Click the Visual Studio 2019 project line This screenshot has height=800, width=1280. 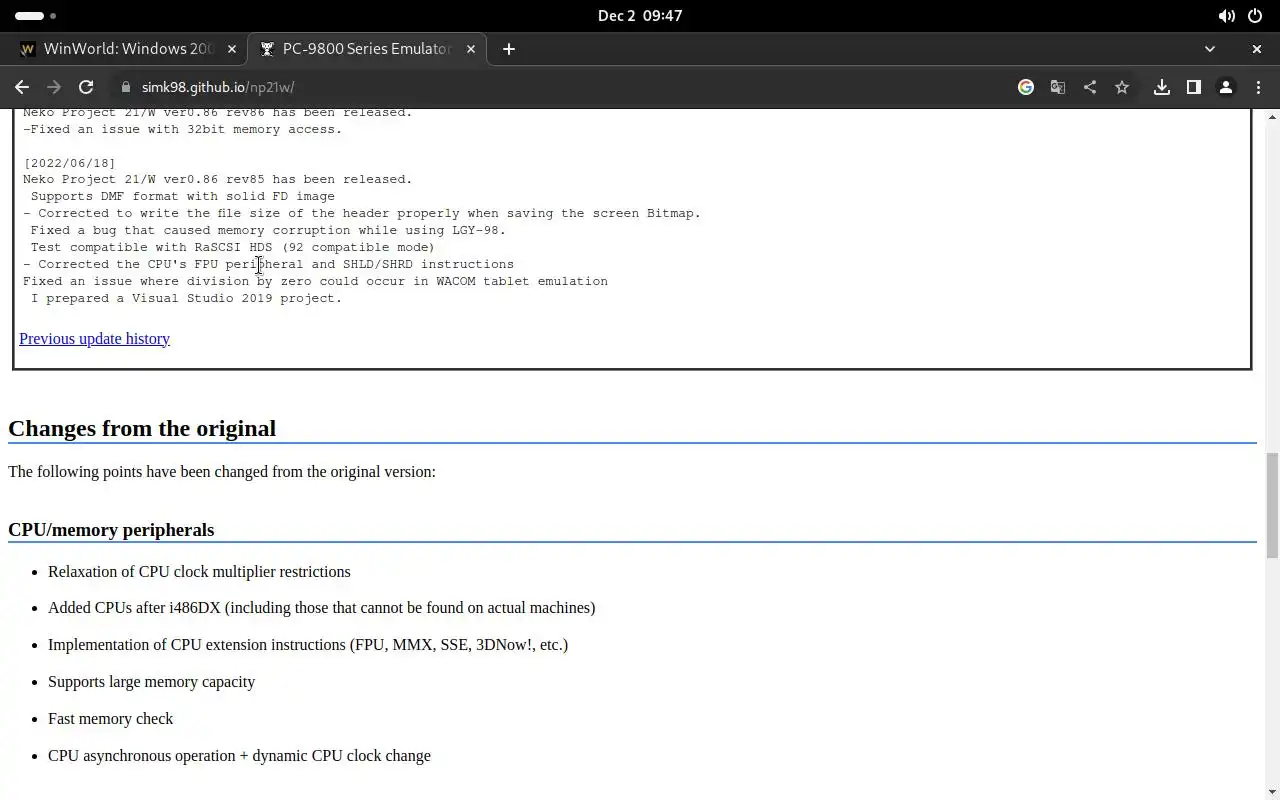[x=186, y=299]
